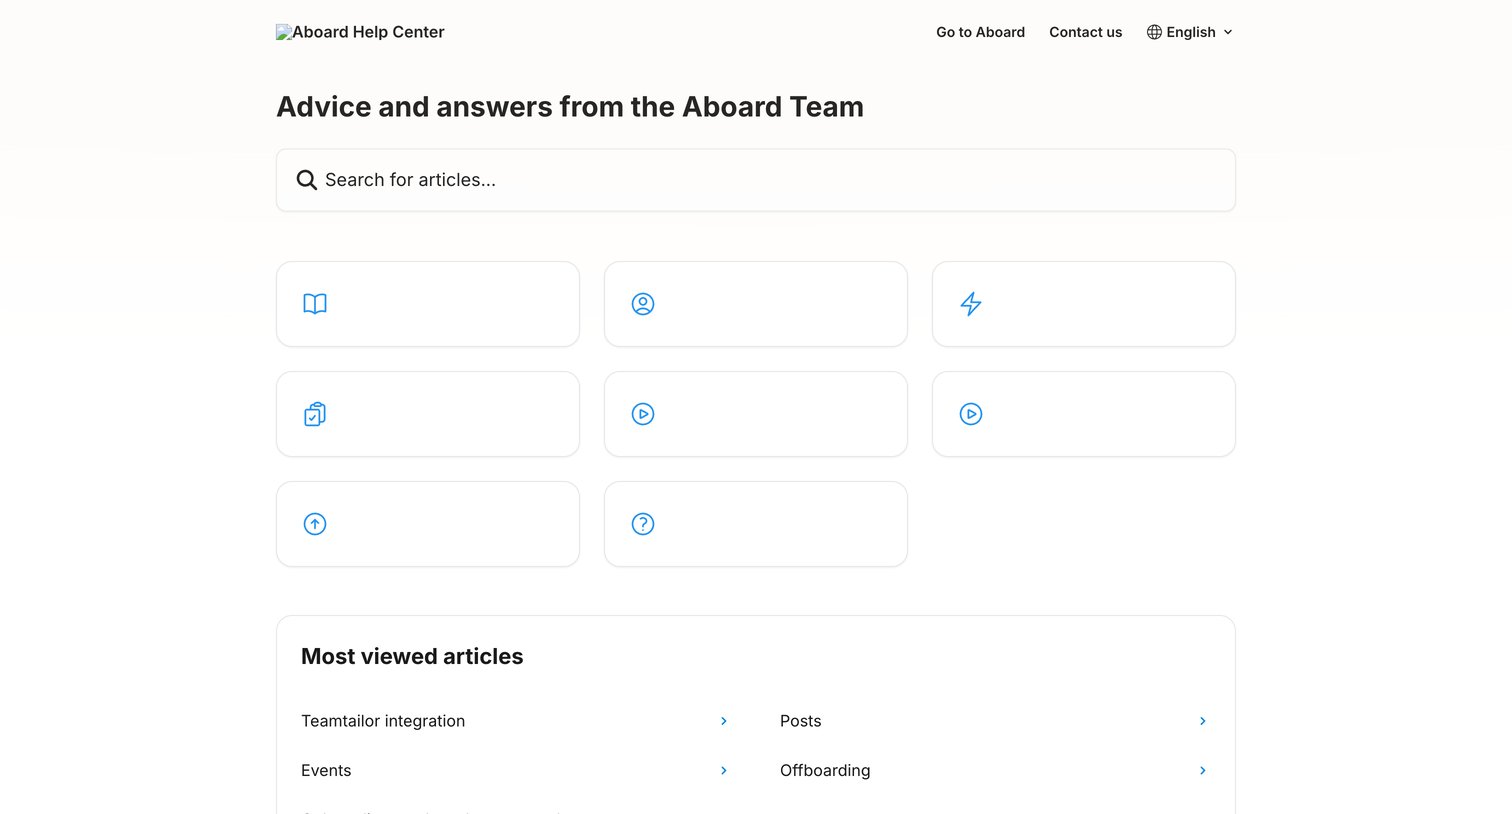This screenshot has height=814, width=1512.
Task: Open the play-circle card below the lightning bolt card
Action: pyautogui.click(x=1084, y=414)
